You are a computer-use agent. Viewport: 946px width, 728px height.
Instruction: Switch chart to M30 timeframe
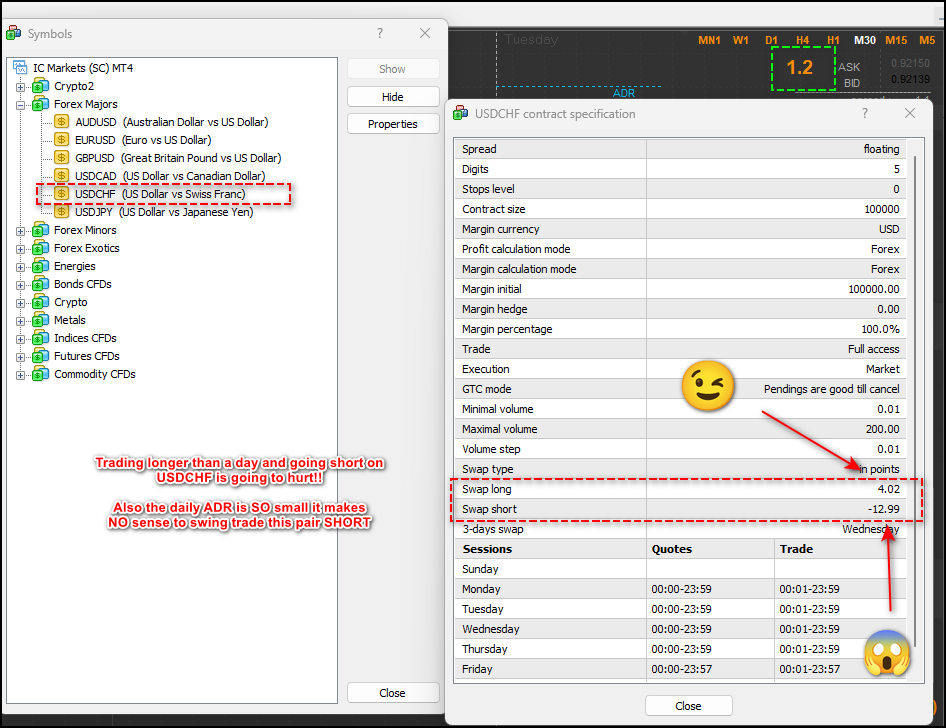click(x=865, y=40)
